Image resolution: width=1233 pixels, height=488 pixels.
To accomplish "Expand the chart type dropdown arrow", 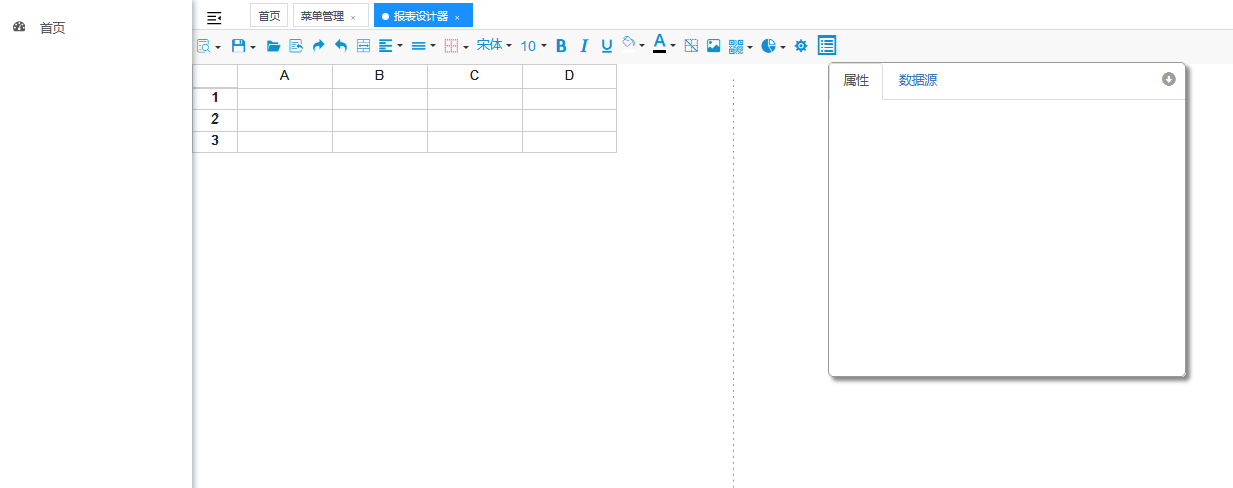I will [783, 47].
